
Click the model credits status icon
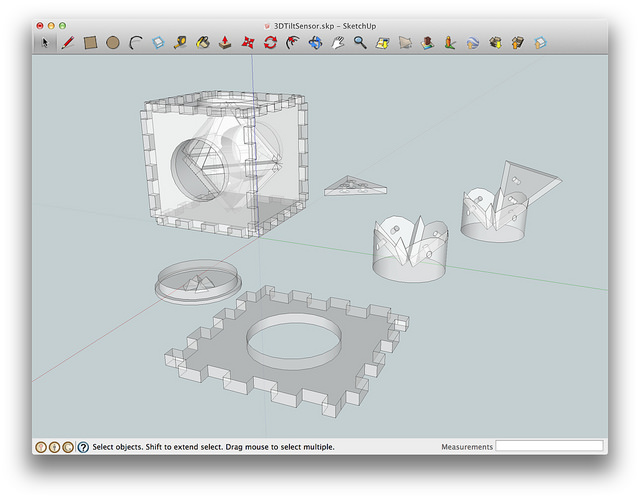54,447
